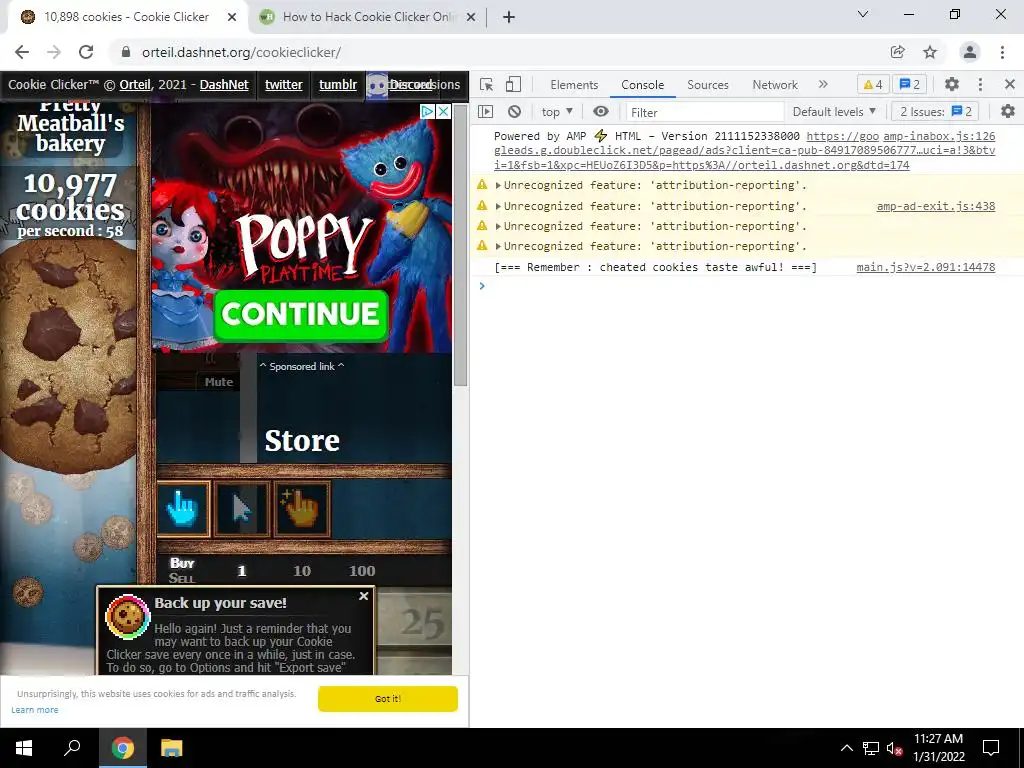Switch to the Console tab

coord(643,85)
